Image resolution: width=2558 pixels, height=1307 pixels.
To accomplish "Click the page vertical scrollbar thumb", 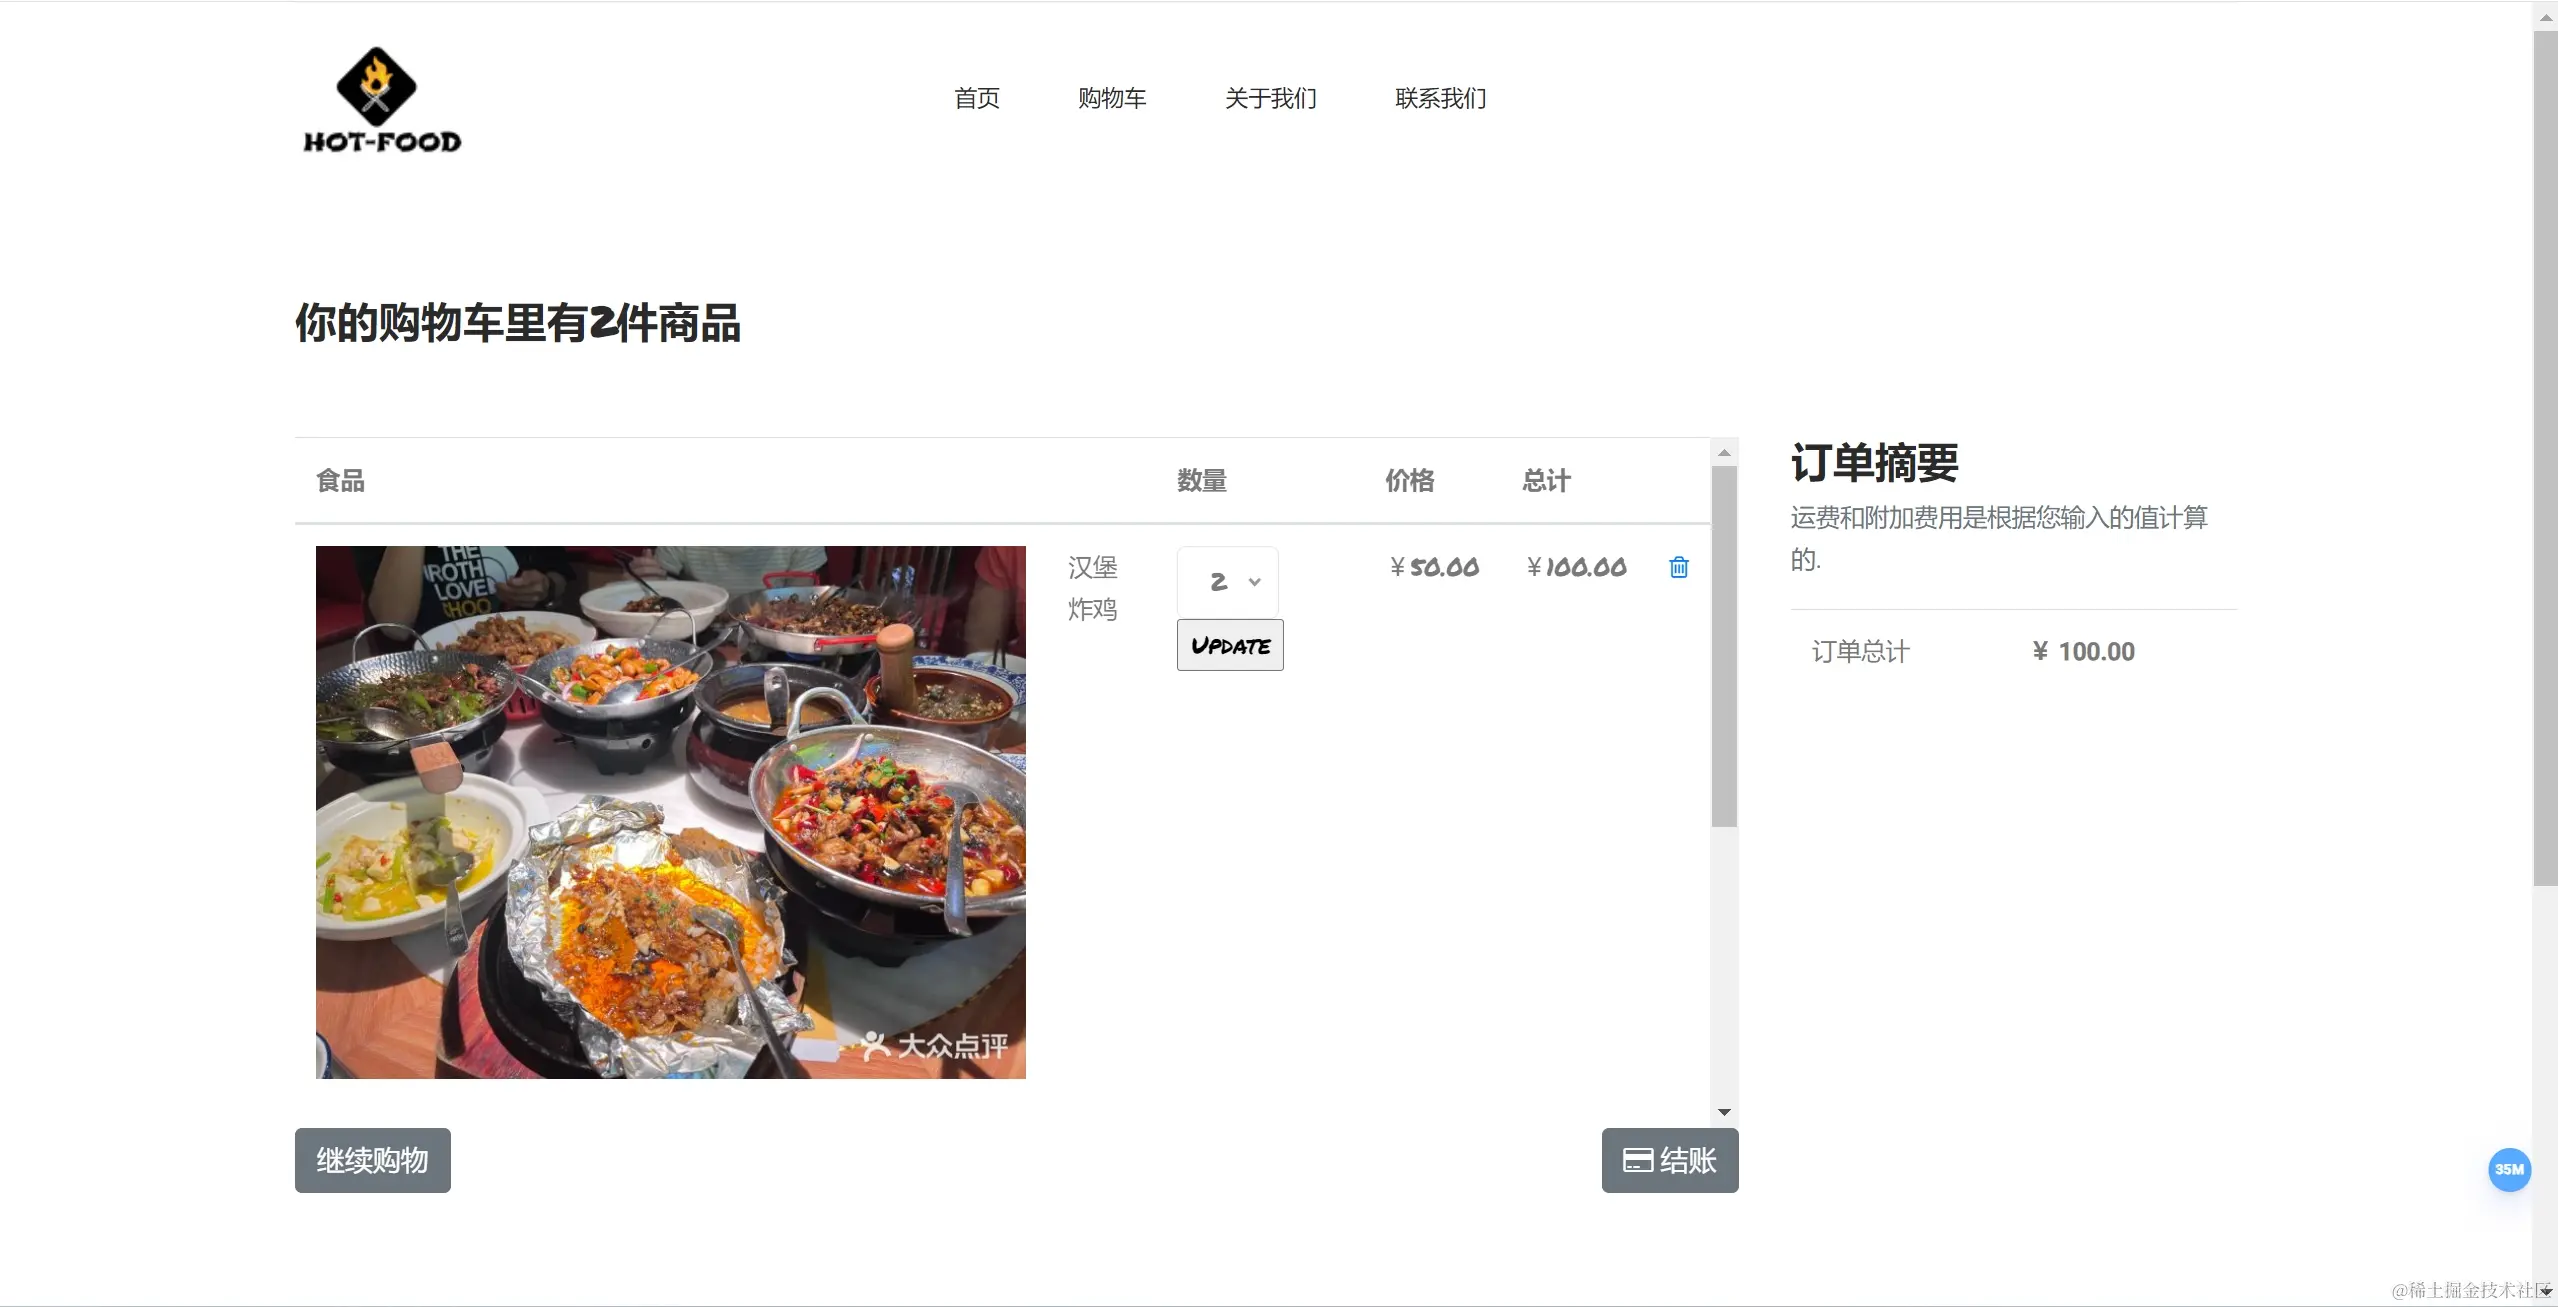I will 2544,457.
